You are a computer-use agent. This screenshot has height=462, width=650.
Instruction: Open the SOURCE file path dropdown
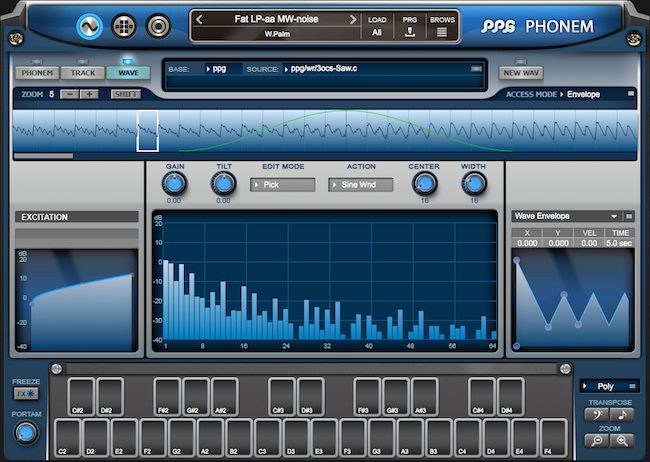tap(376, 69)
